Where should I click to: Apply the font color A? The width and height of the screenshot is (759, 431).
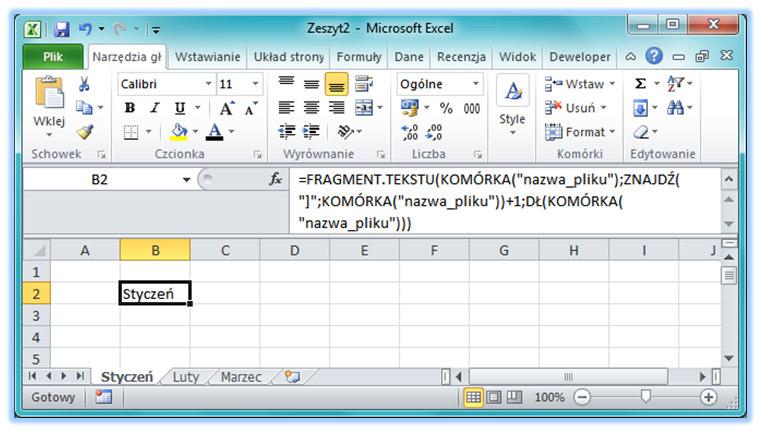214,132
